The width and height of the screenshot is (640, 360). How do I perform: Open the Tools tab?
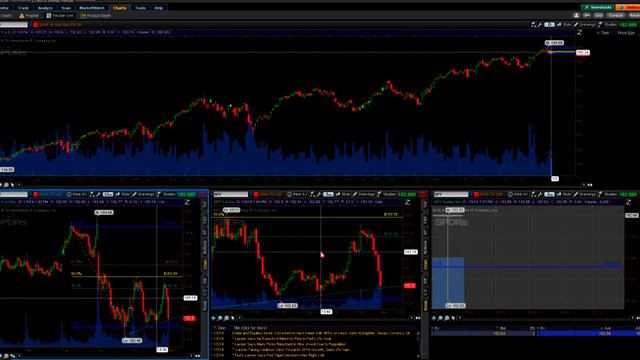(x=140, y=8)
